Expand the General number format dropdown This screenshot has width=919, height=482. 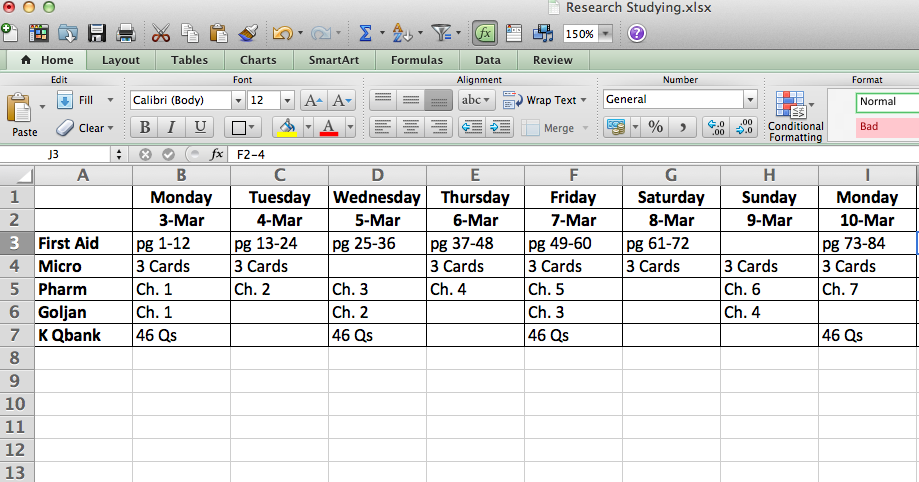coord(750,100)
